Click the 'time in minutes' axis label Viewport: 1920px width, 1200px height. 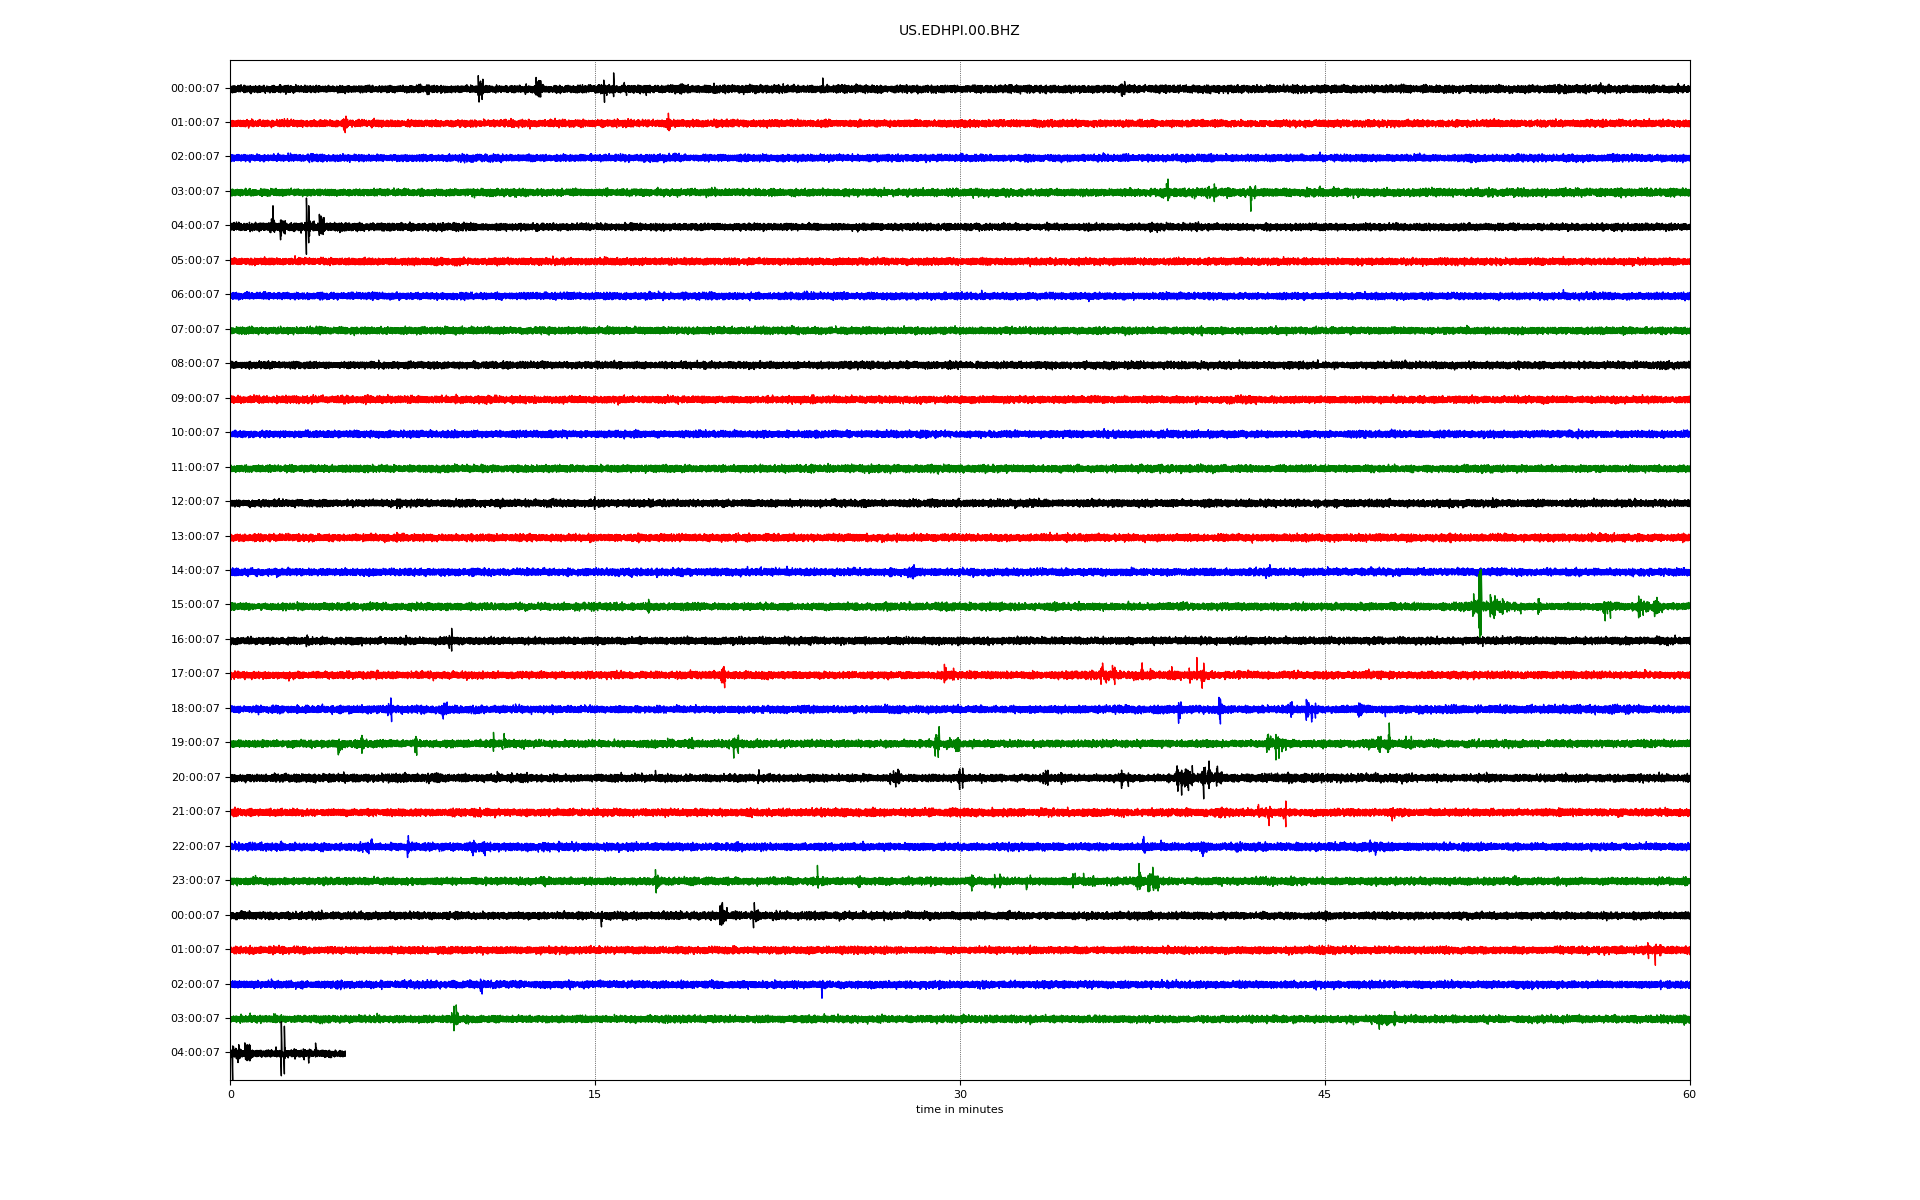click(958, 1110)
